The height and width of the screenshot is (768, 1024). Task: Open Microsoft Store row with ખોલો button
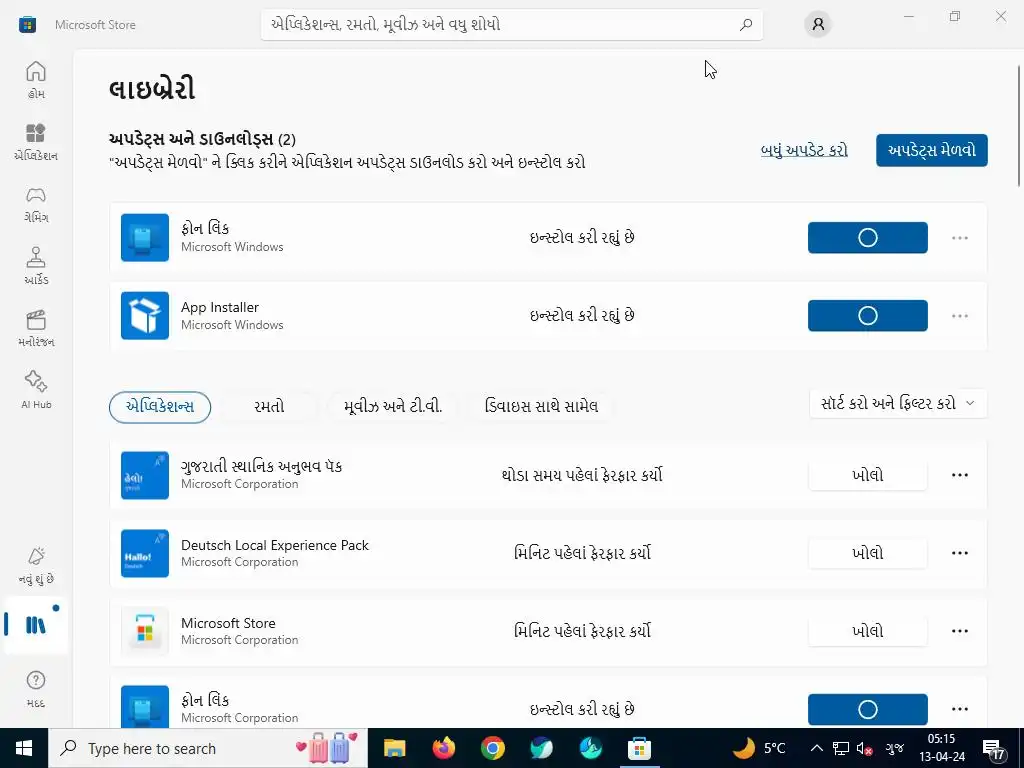[867, 632]
